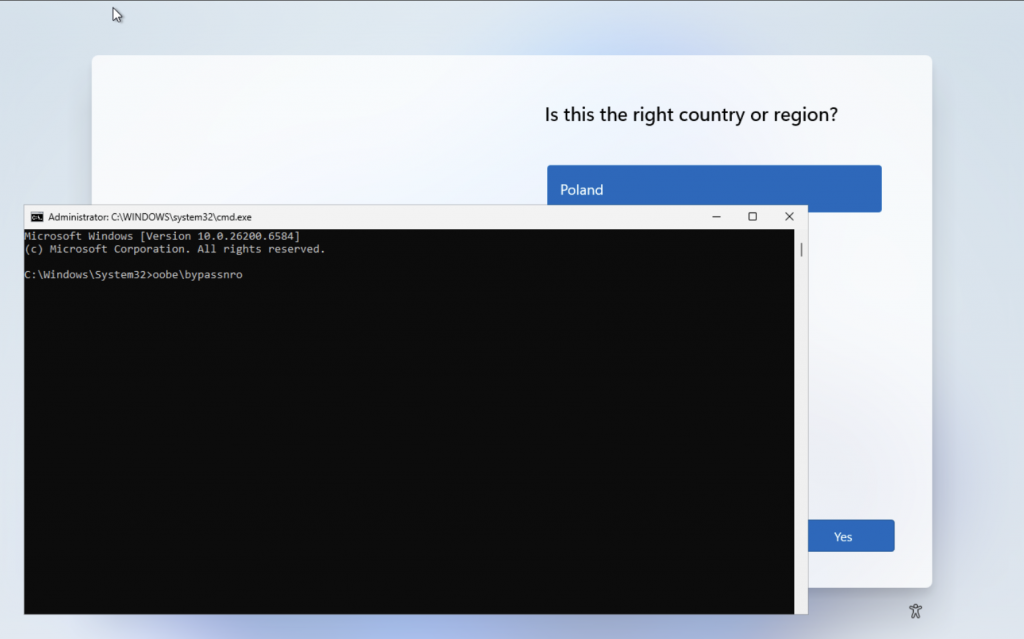Open the accessibility figure icon
1024x639 pixels.
coord(915,611)
